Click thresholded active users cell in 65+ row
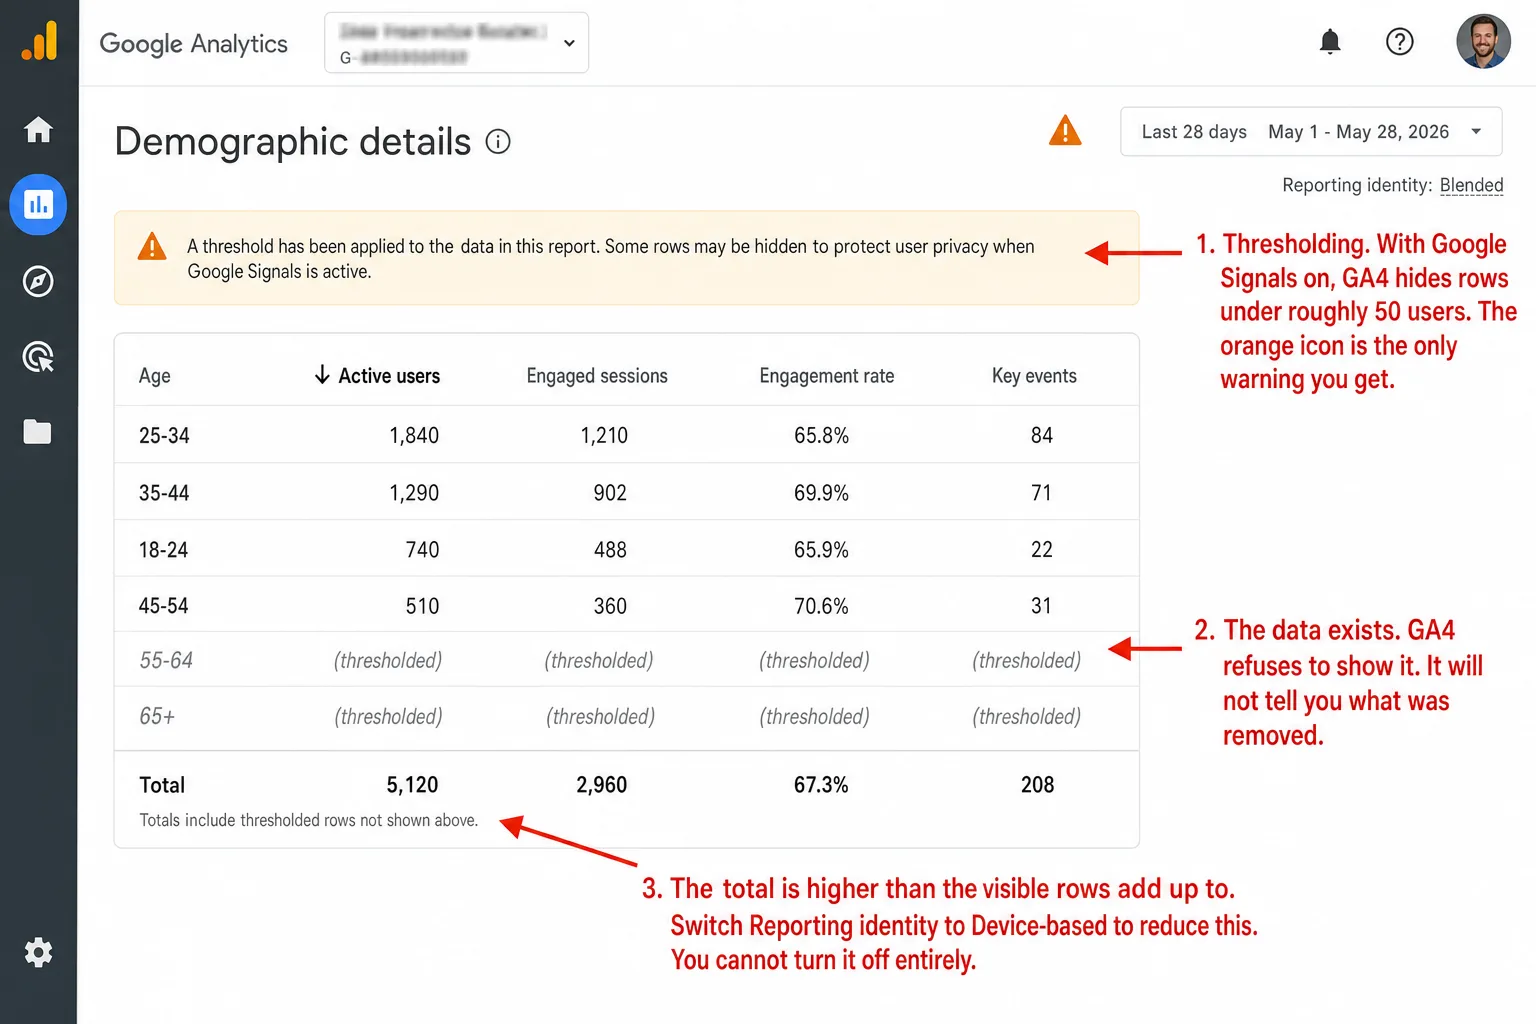Image resolution: width=1536 pixels, height=1024 pixels. [389, 717]
